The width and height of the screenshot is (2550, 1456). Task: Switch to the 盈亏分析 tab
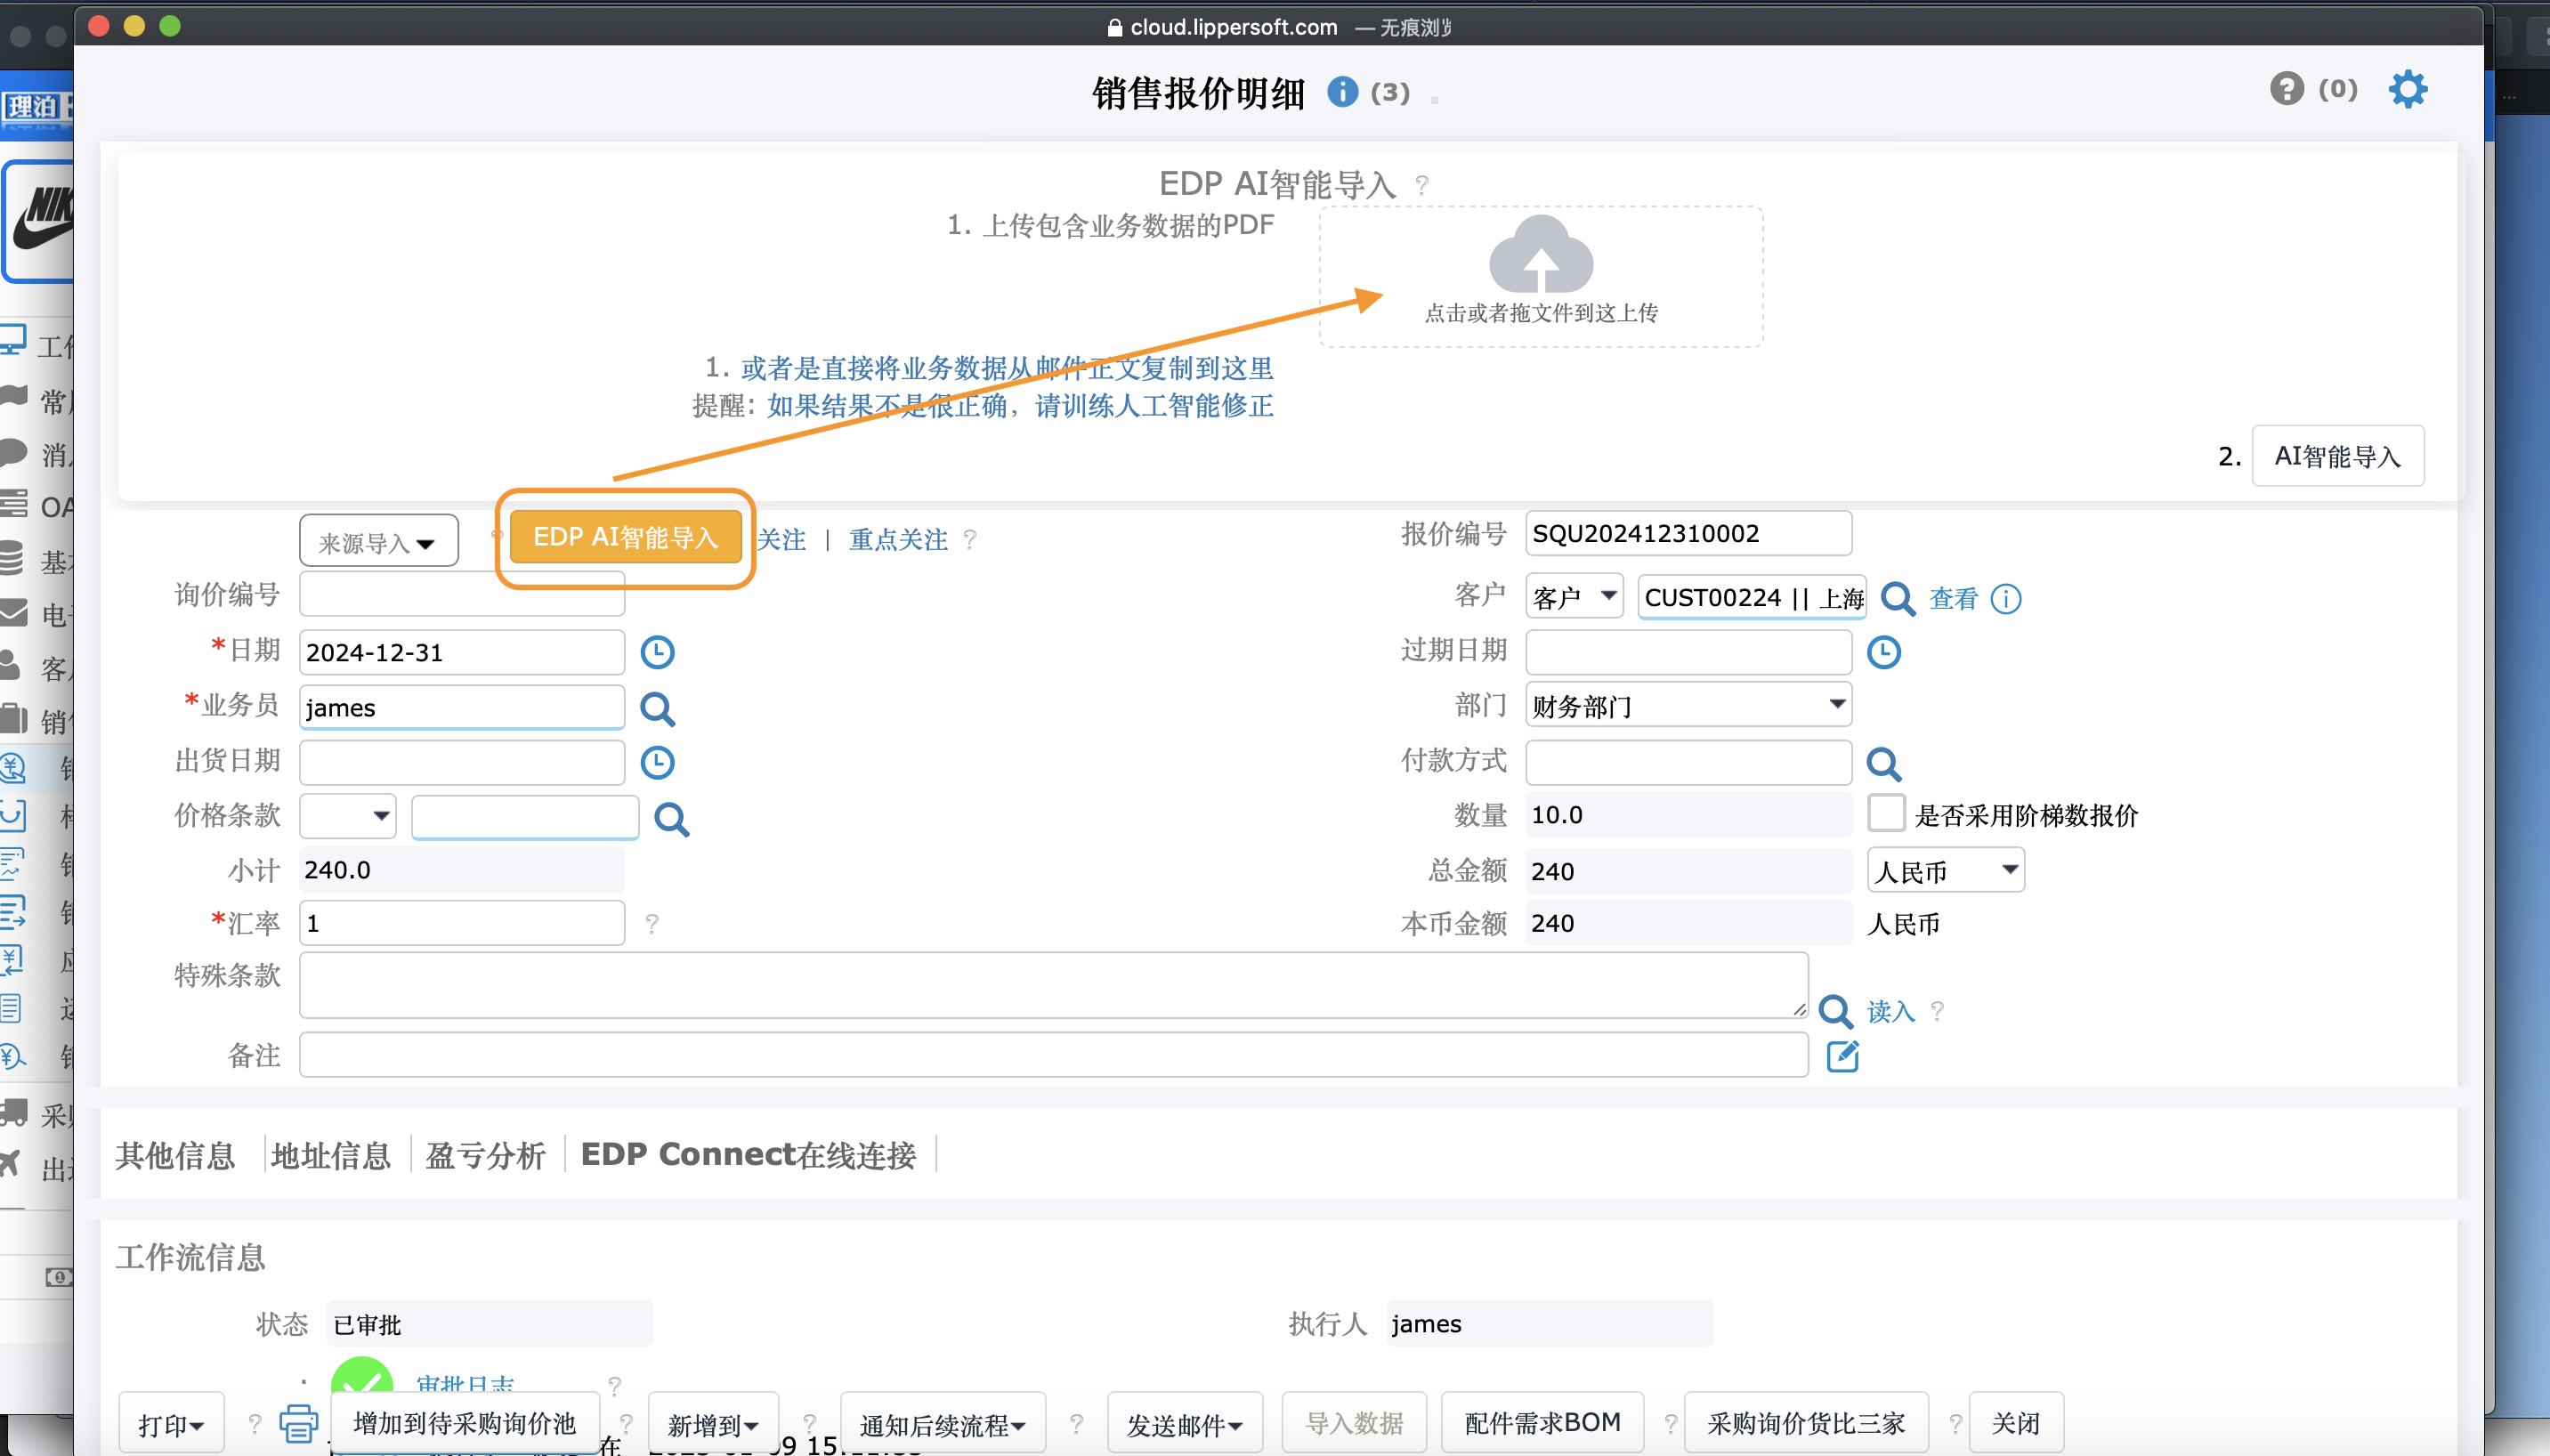(486, 1156)
